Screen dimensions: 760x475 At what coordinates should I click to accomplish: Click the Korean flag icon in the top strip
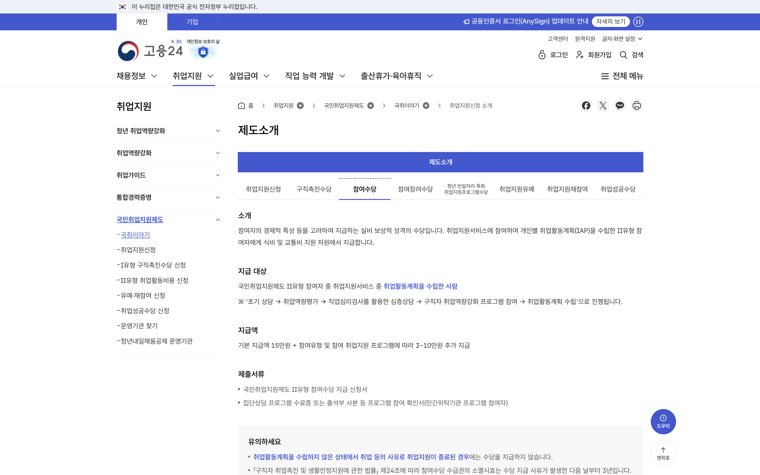click(122, 7)
